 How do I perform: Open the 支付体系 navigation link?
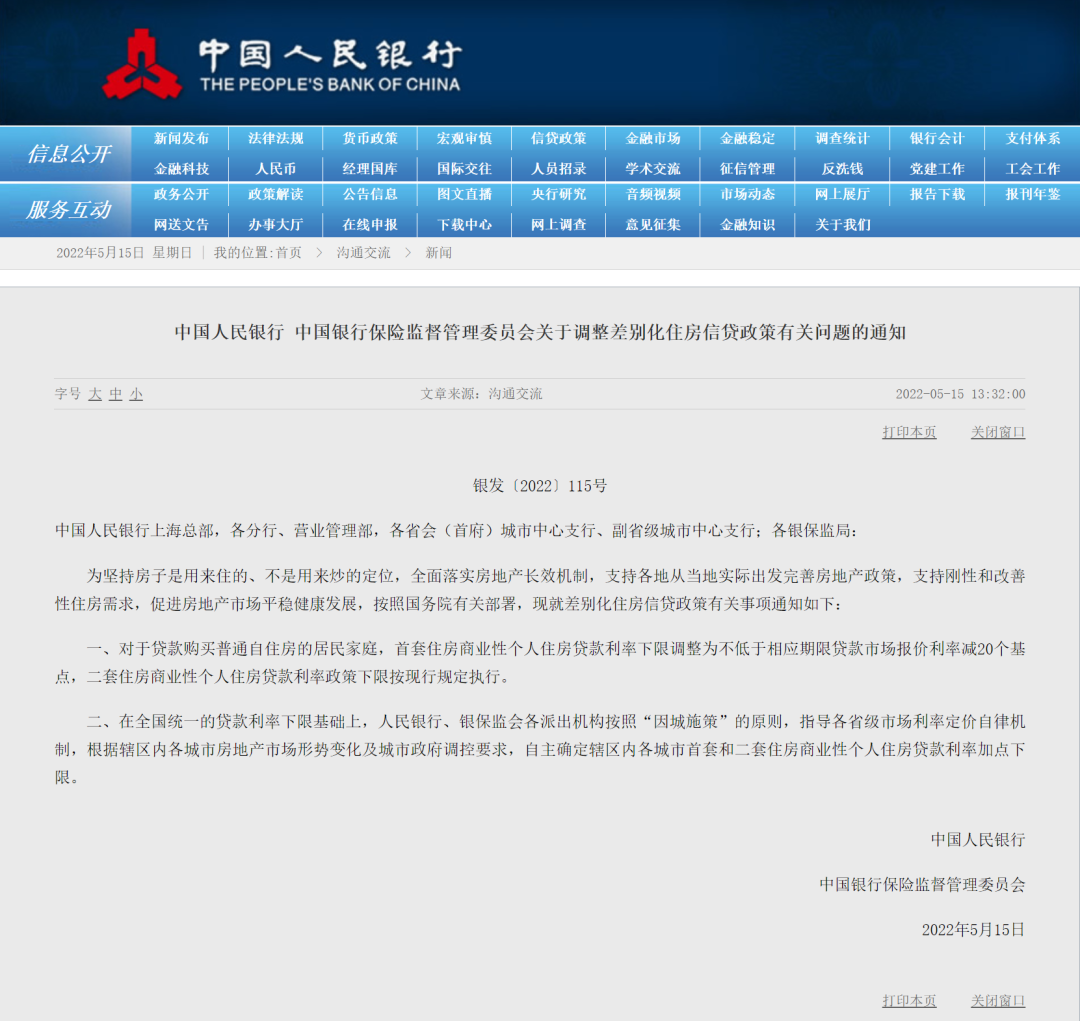click(x=1032, y=138)
